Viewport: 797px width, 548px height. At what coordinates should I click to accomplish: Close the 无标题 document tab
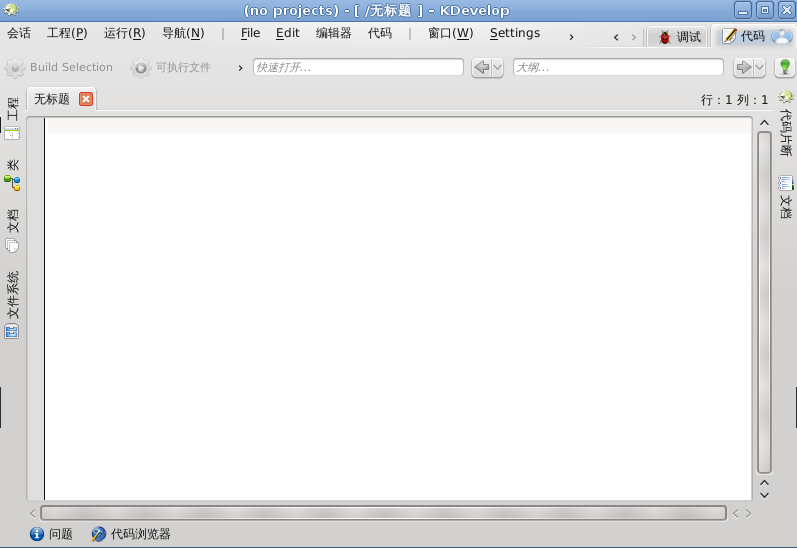(x=86, y=99)
